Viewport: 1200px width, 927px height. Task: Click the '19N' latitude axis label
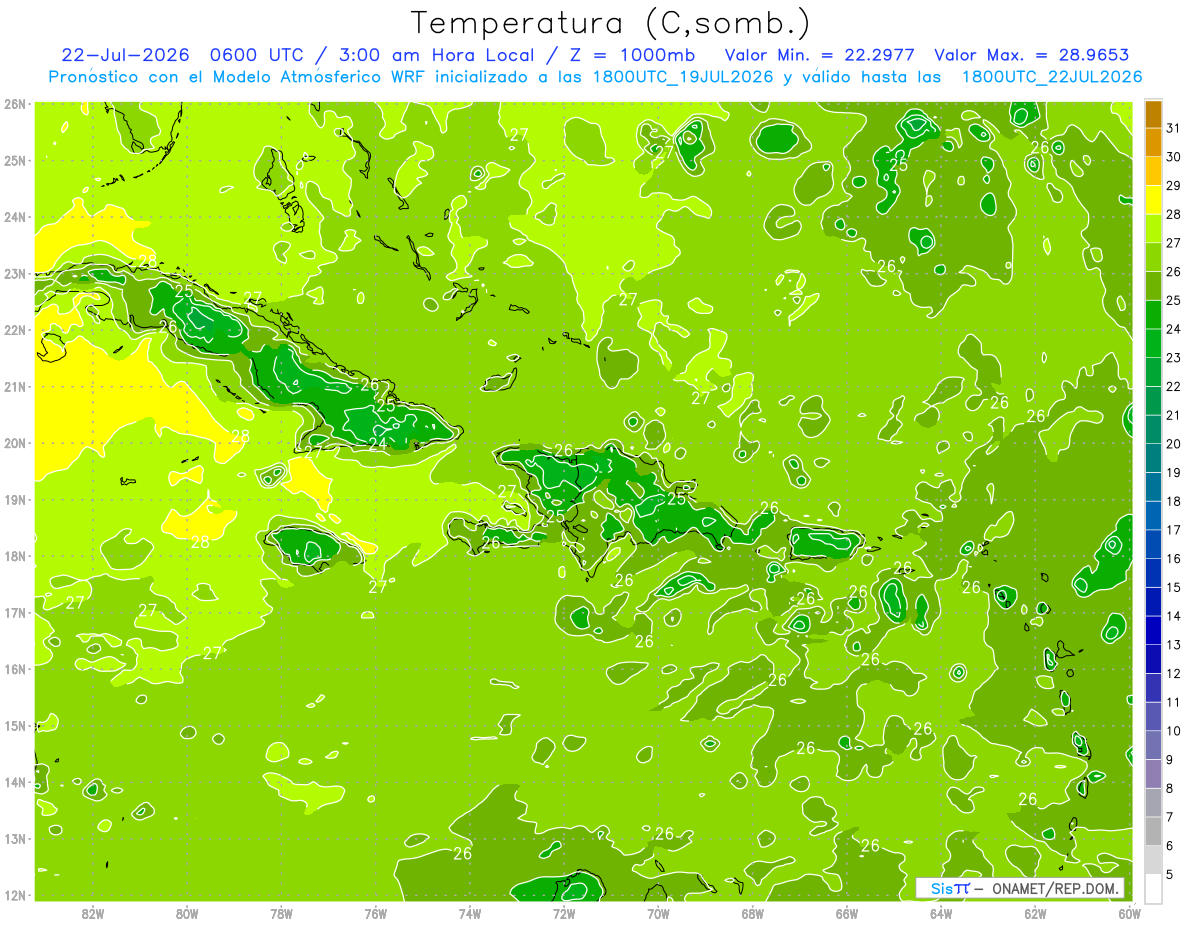[x=14, y=499]
